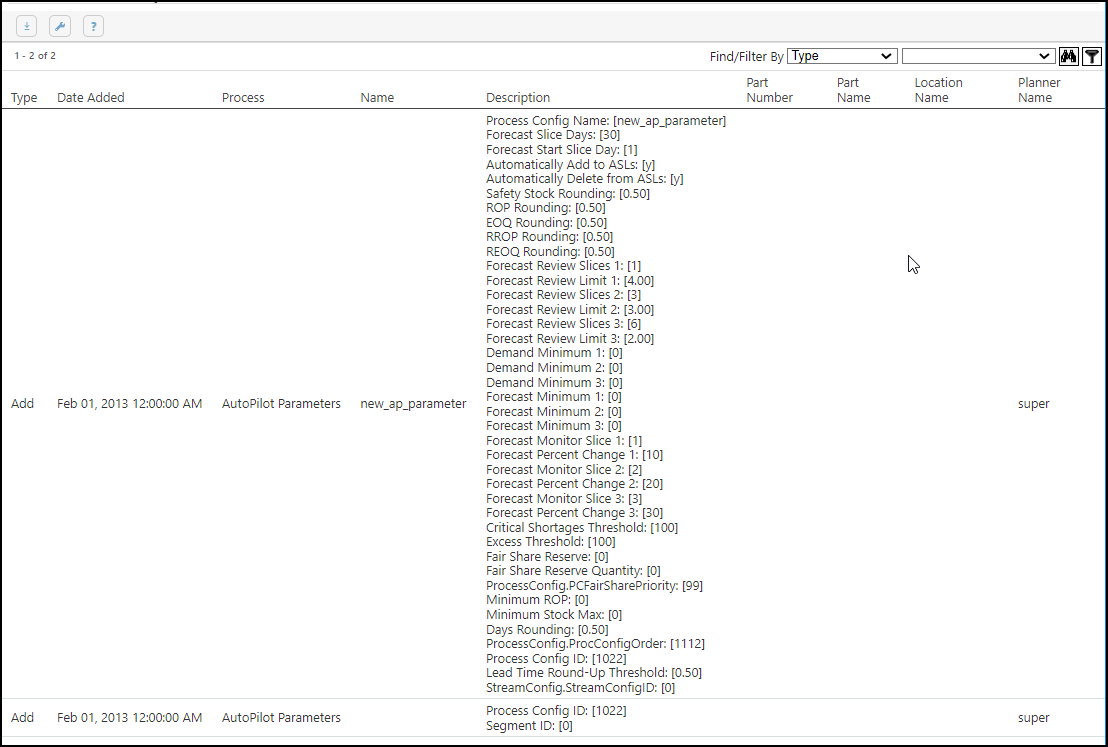
Task: Click the Part Number column header
Action: (x=769, y=90)
